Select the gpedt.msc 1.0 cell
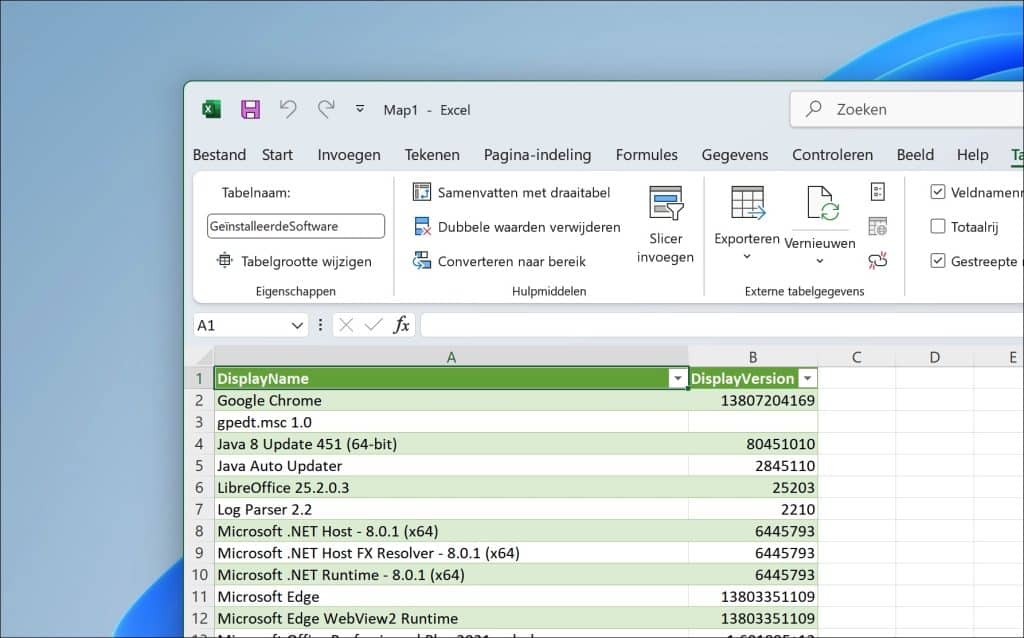Image resolution: width=1024 pixels, height=638 pixels. tap(451, 423)
